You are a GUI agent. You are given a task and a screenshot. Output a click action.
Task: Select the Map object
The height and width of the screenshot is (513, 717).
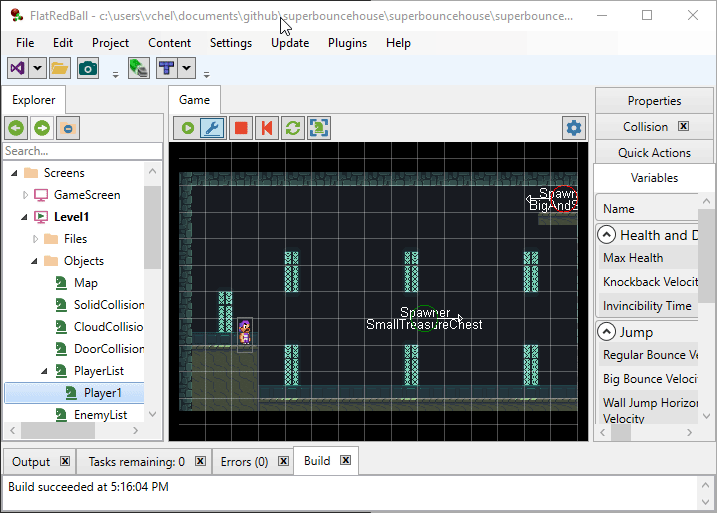click(86, 283)
